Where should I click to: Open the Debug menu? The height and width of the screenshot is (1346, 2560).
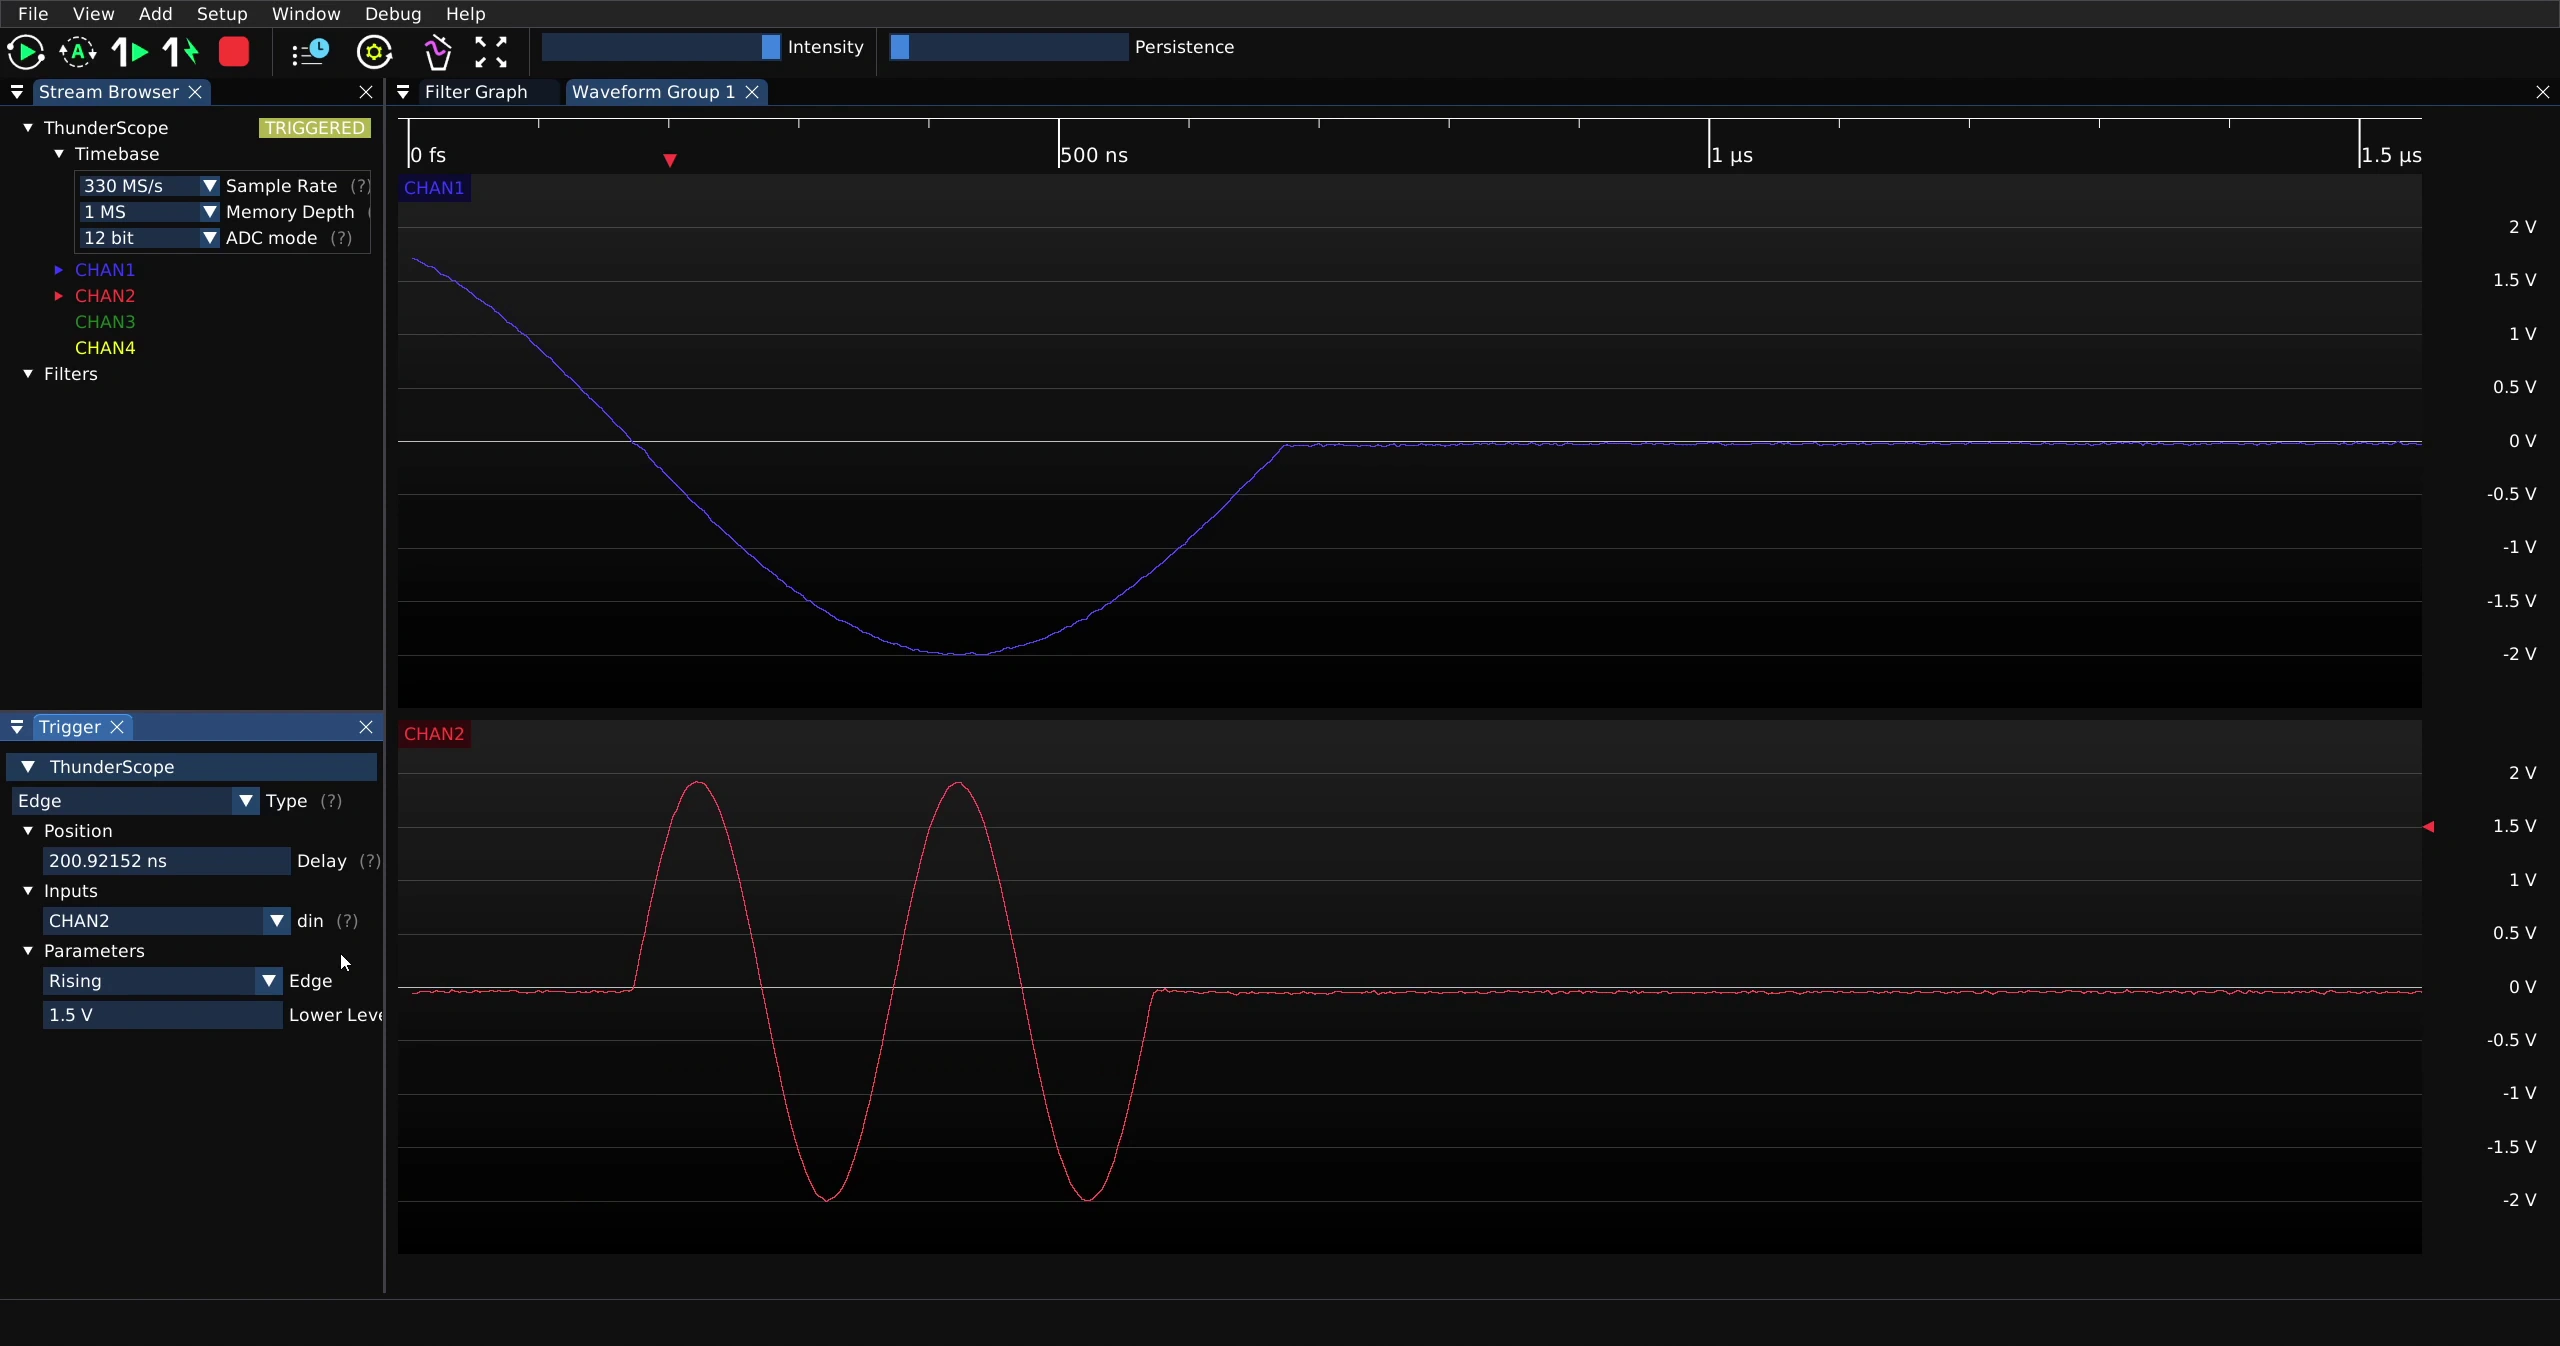[393, 14]
